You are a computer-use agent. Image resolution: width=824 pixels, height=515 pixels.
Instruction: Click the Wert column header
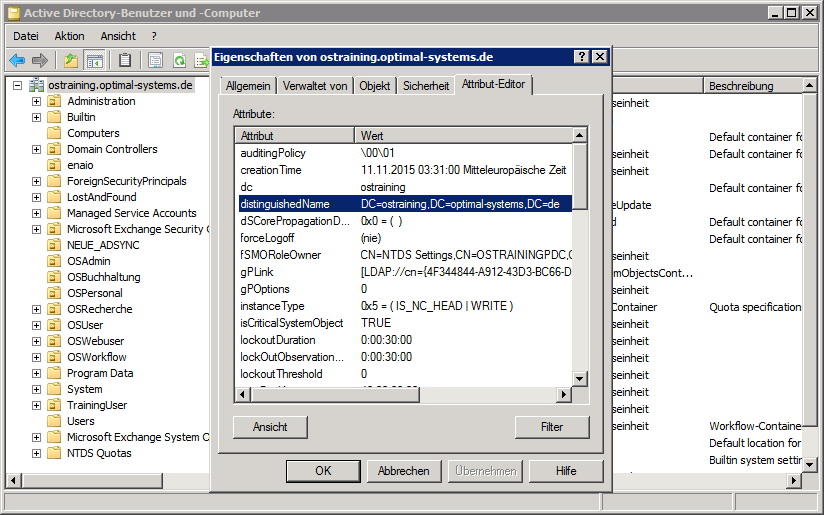click(464, 136)
